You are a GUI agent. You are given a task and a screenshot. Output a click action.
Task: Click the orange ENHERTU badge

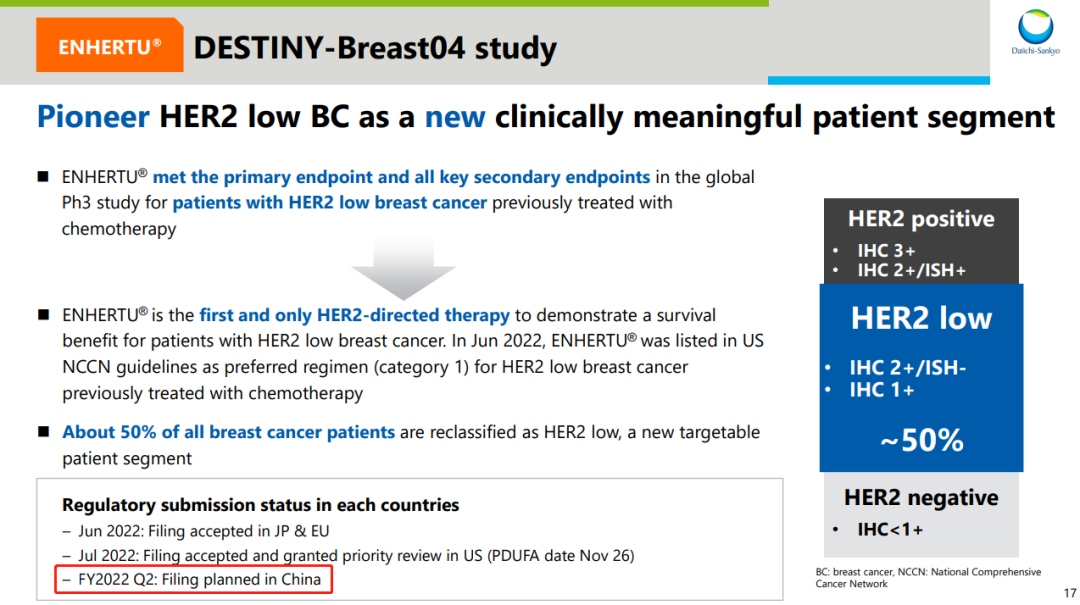[x=110, y=45]
